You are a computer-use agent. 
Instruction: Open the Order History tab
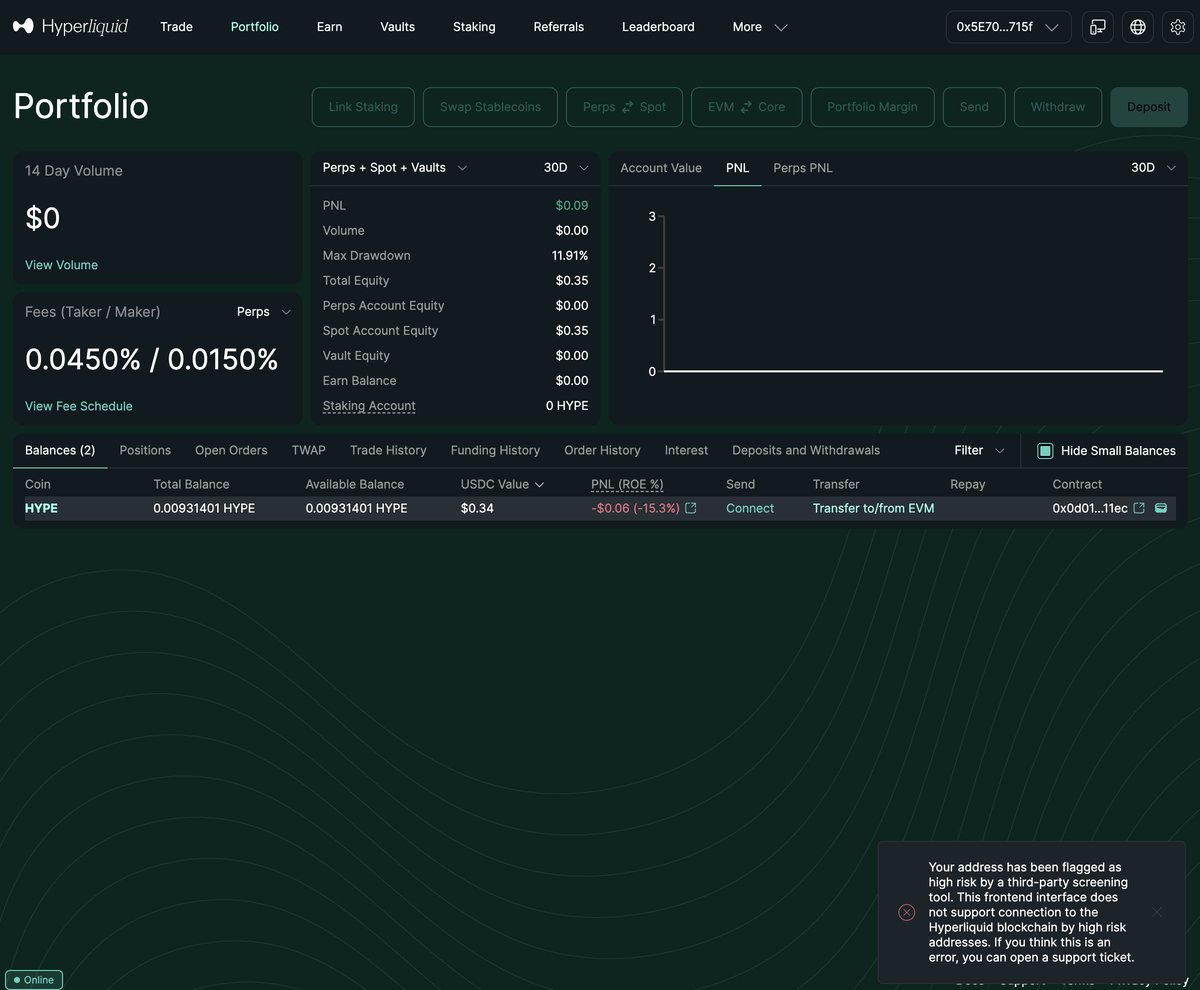(602, 451)
